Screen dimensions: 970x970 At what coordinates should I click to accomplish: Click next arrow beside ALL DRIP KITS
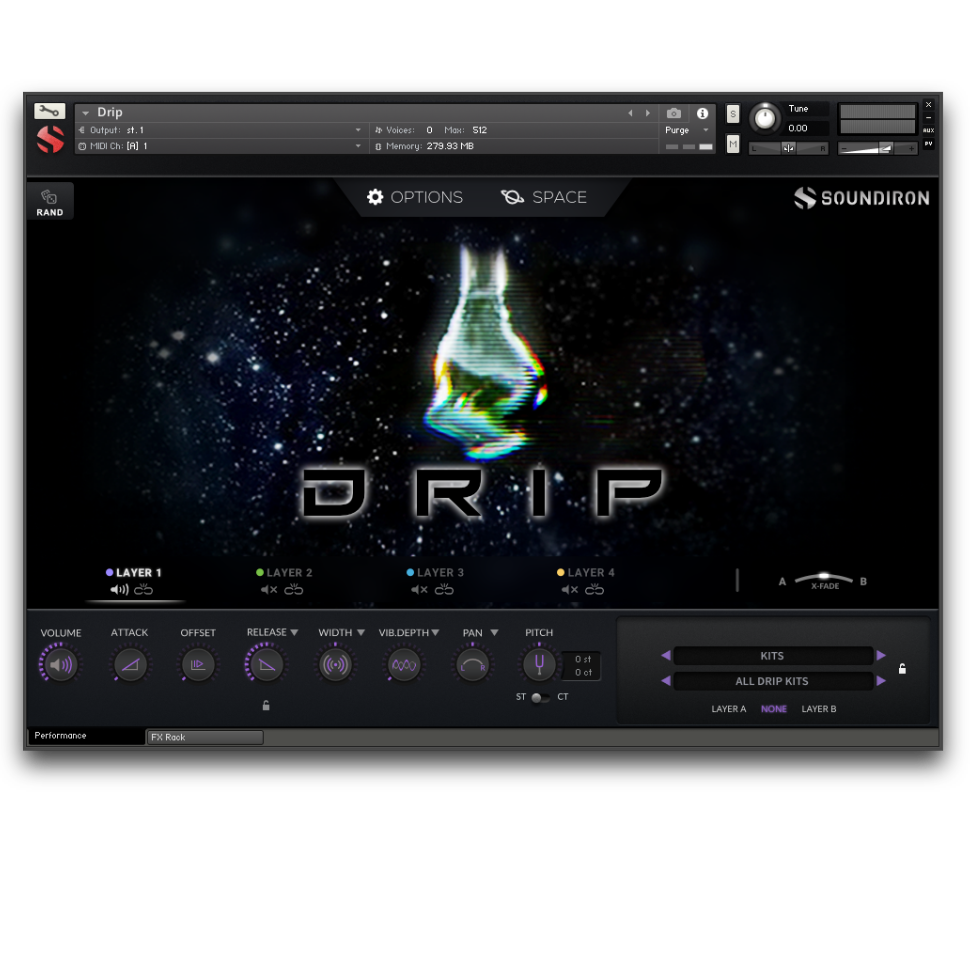tap(881, 681)
